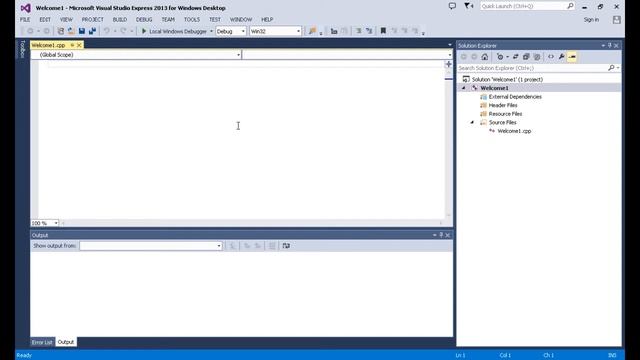Screen dimensions: 640x360
Task: Open the (Global Scope) dropdown
Action: (136, 55)
